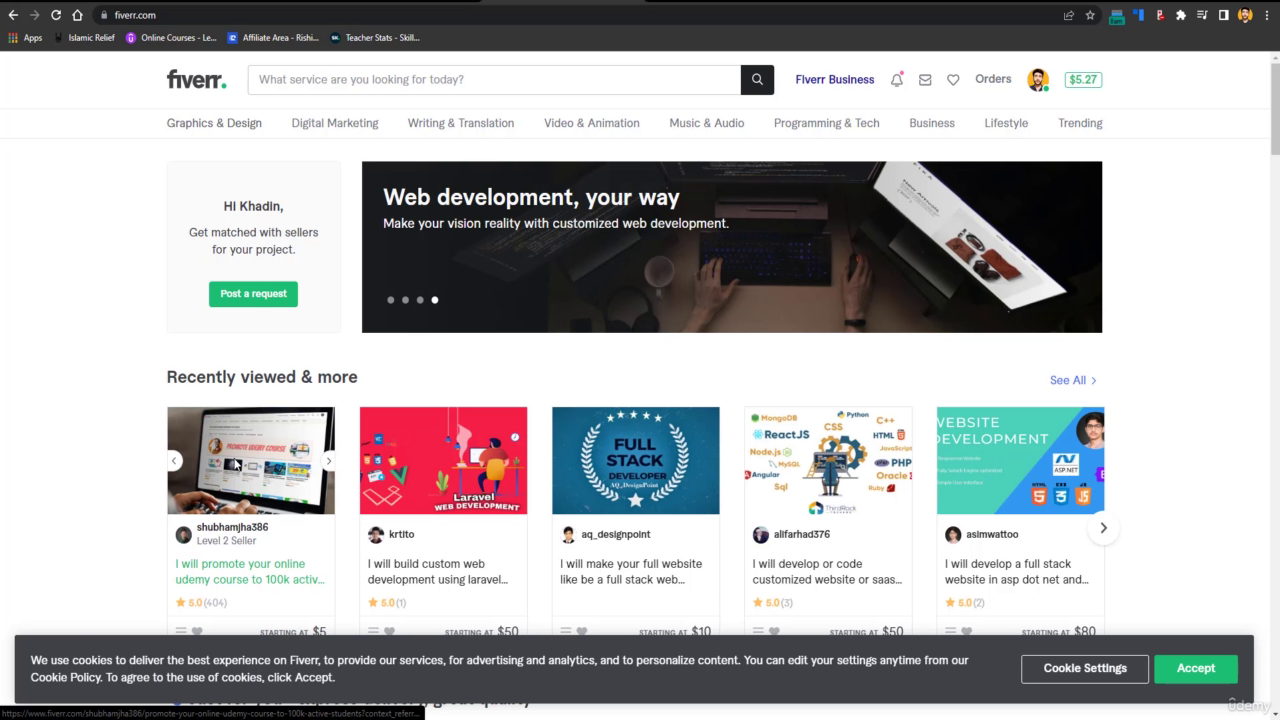
Task: Open messages envelope icon
Action: pos(925,80)
